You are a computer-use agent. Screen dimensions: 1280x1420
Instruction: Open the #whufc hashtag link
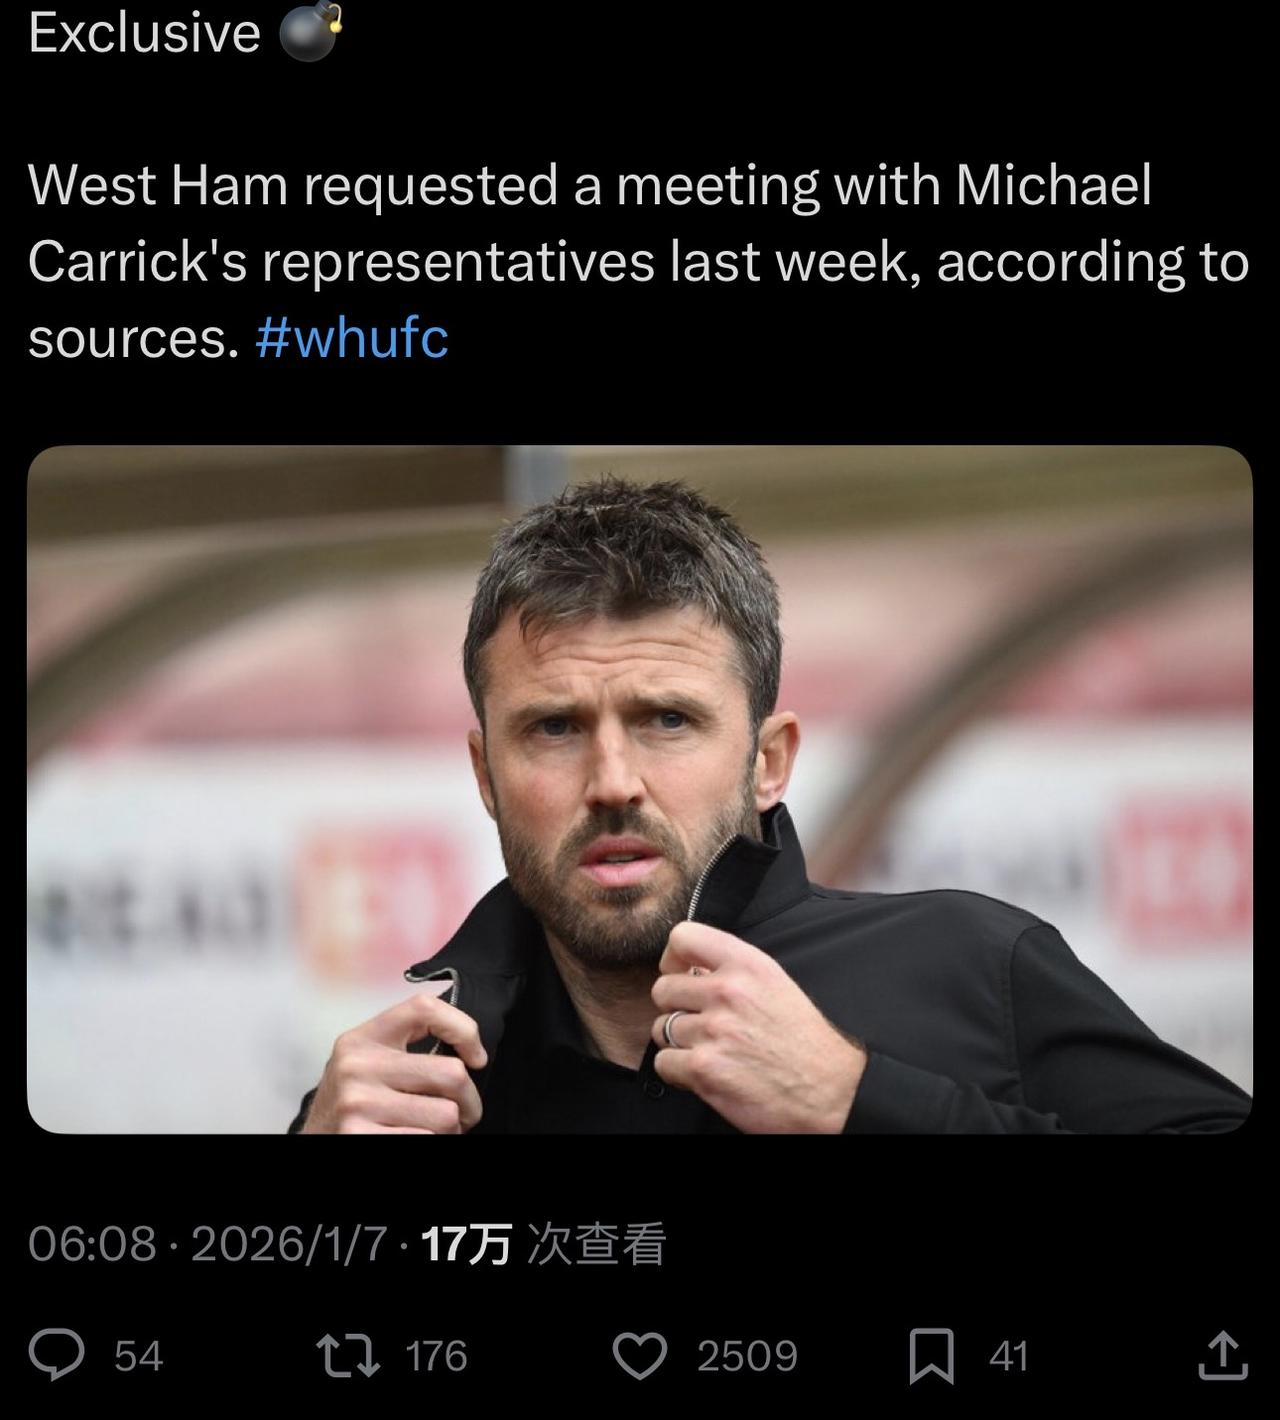[351, 338]
